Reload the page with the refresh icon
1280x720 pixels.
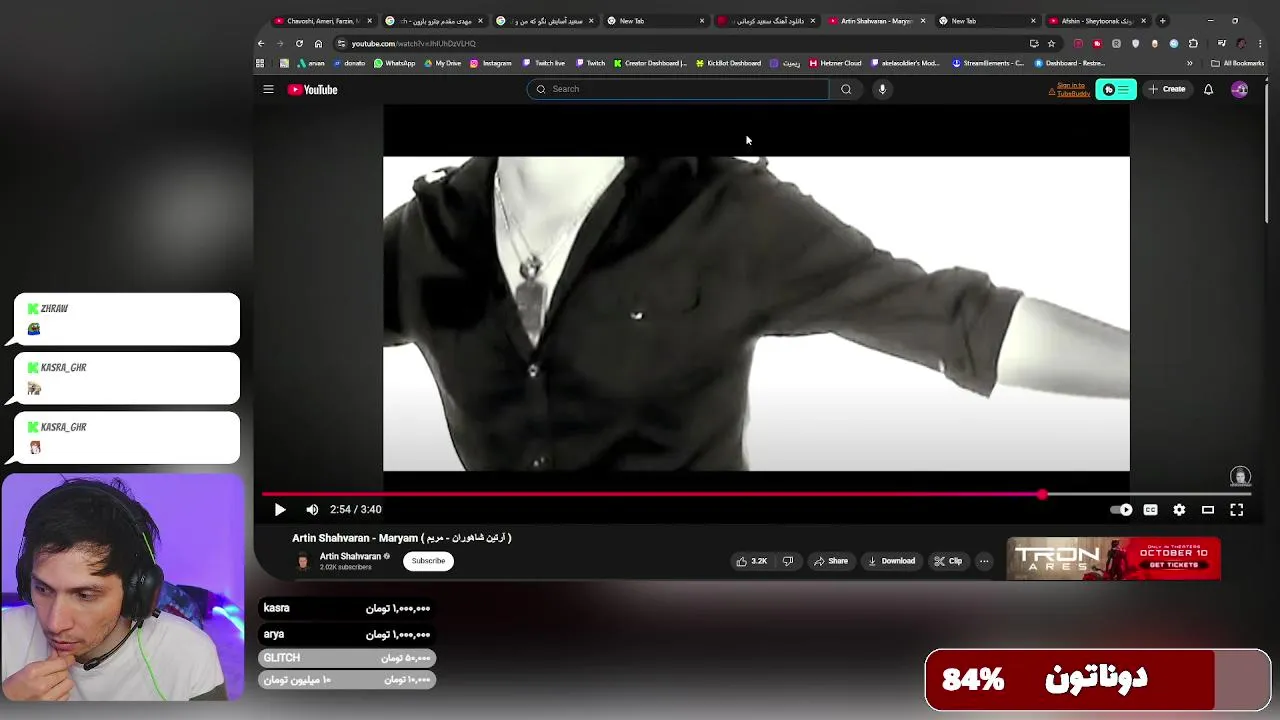pyautogui.click(x=299, y=43)
